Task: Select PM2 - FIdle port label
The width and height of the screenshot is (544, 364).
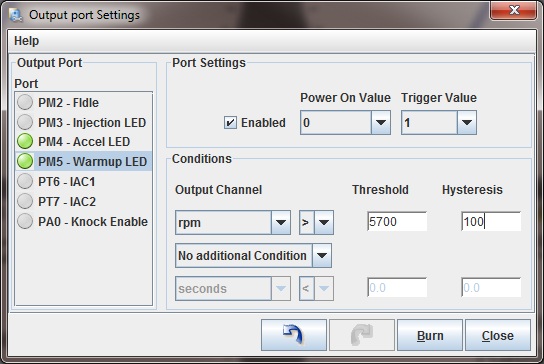Action: coord(68,103)
